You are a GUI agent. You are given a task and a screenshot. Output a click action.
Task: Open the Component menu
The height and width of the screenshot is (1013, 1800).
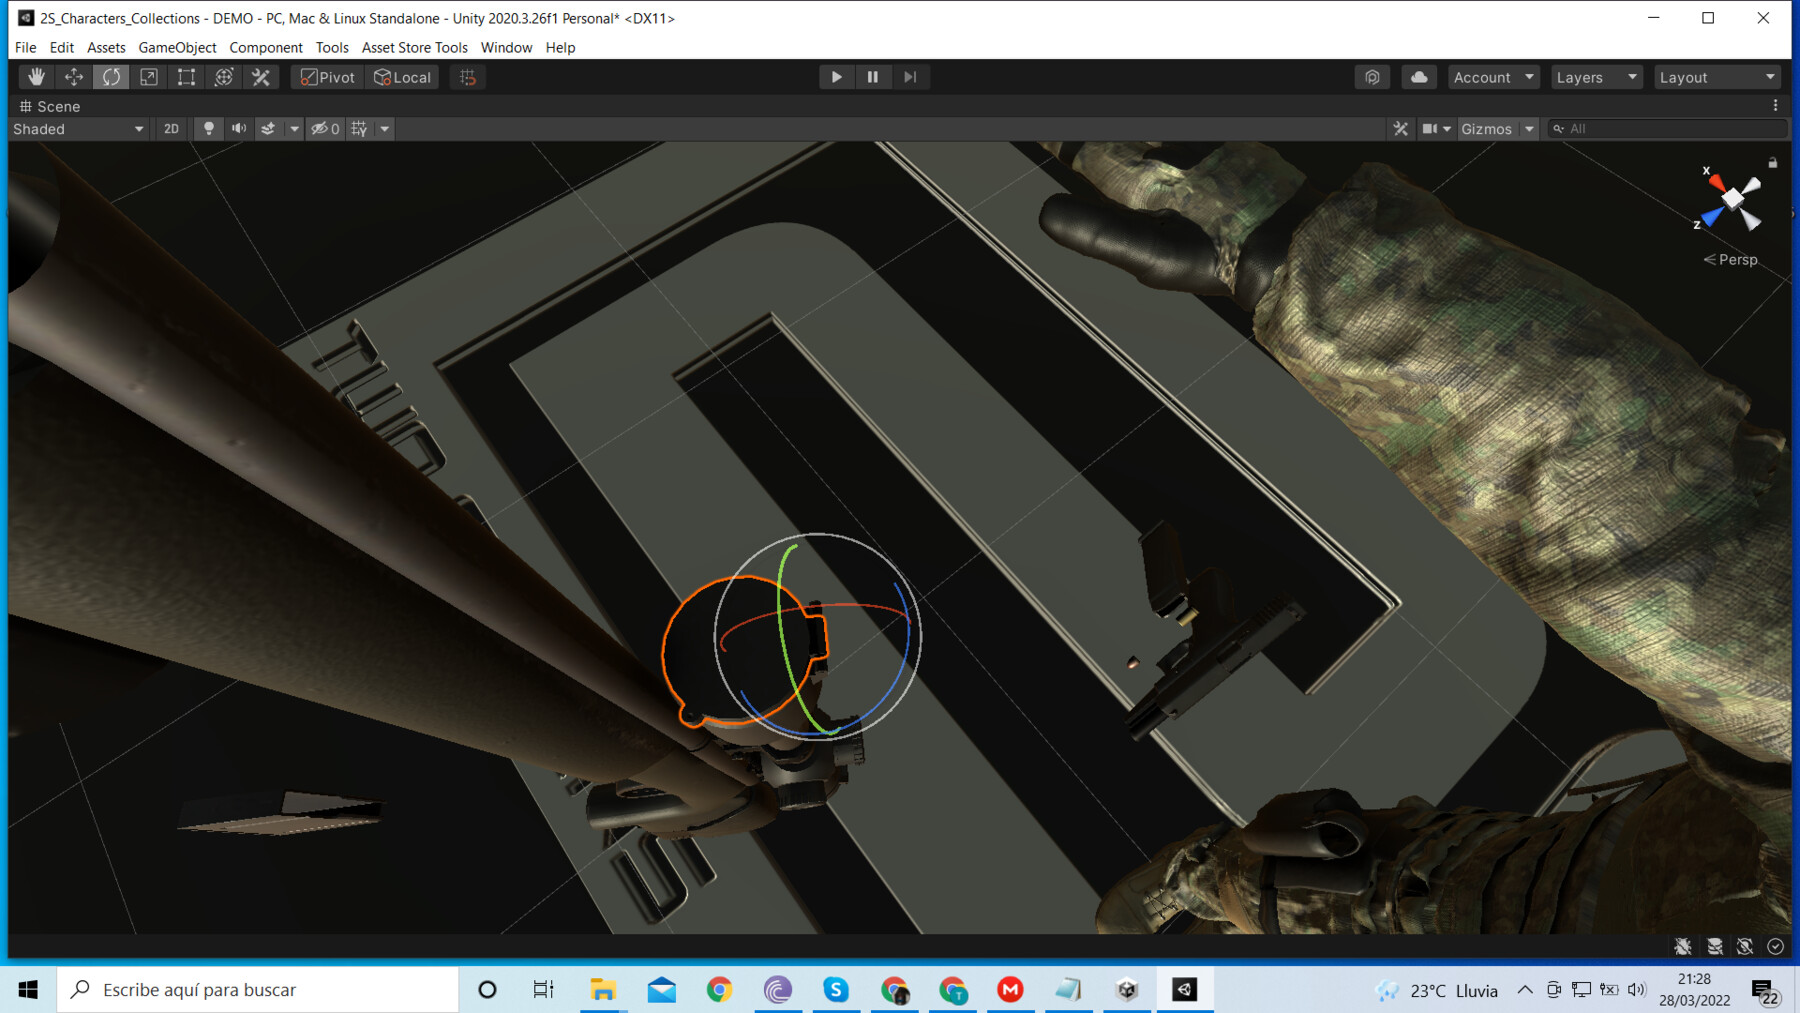point(266,47)
